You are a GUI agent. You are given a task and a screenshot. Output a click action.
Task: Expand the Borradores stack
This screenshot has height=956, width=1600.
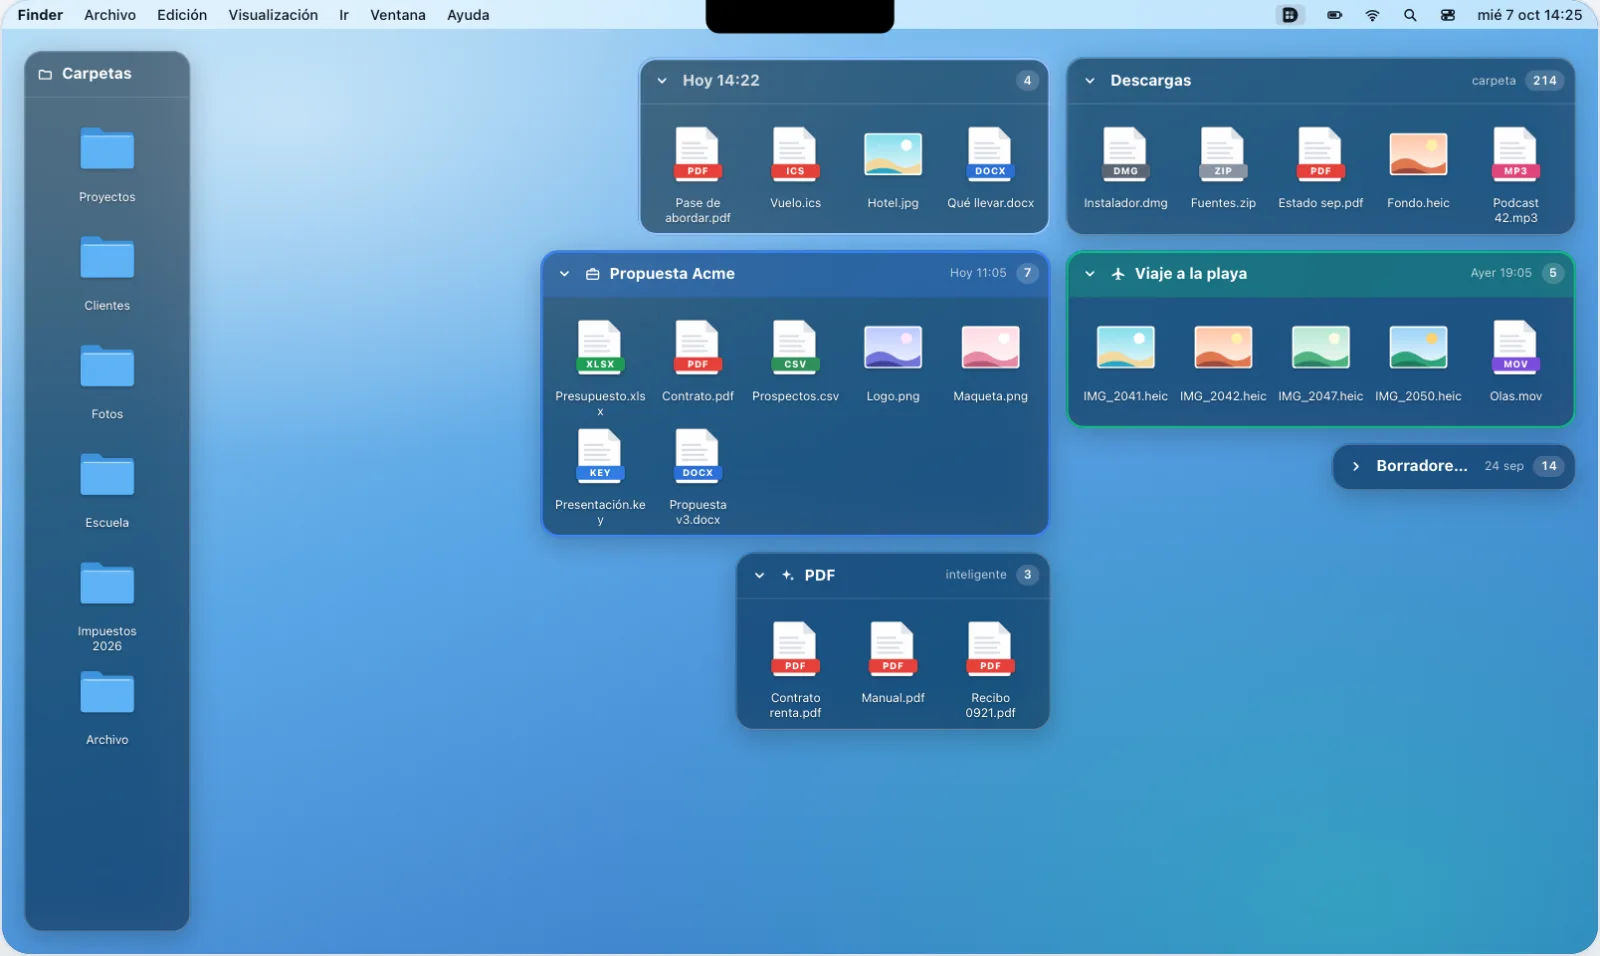tap(1356, 466)
